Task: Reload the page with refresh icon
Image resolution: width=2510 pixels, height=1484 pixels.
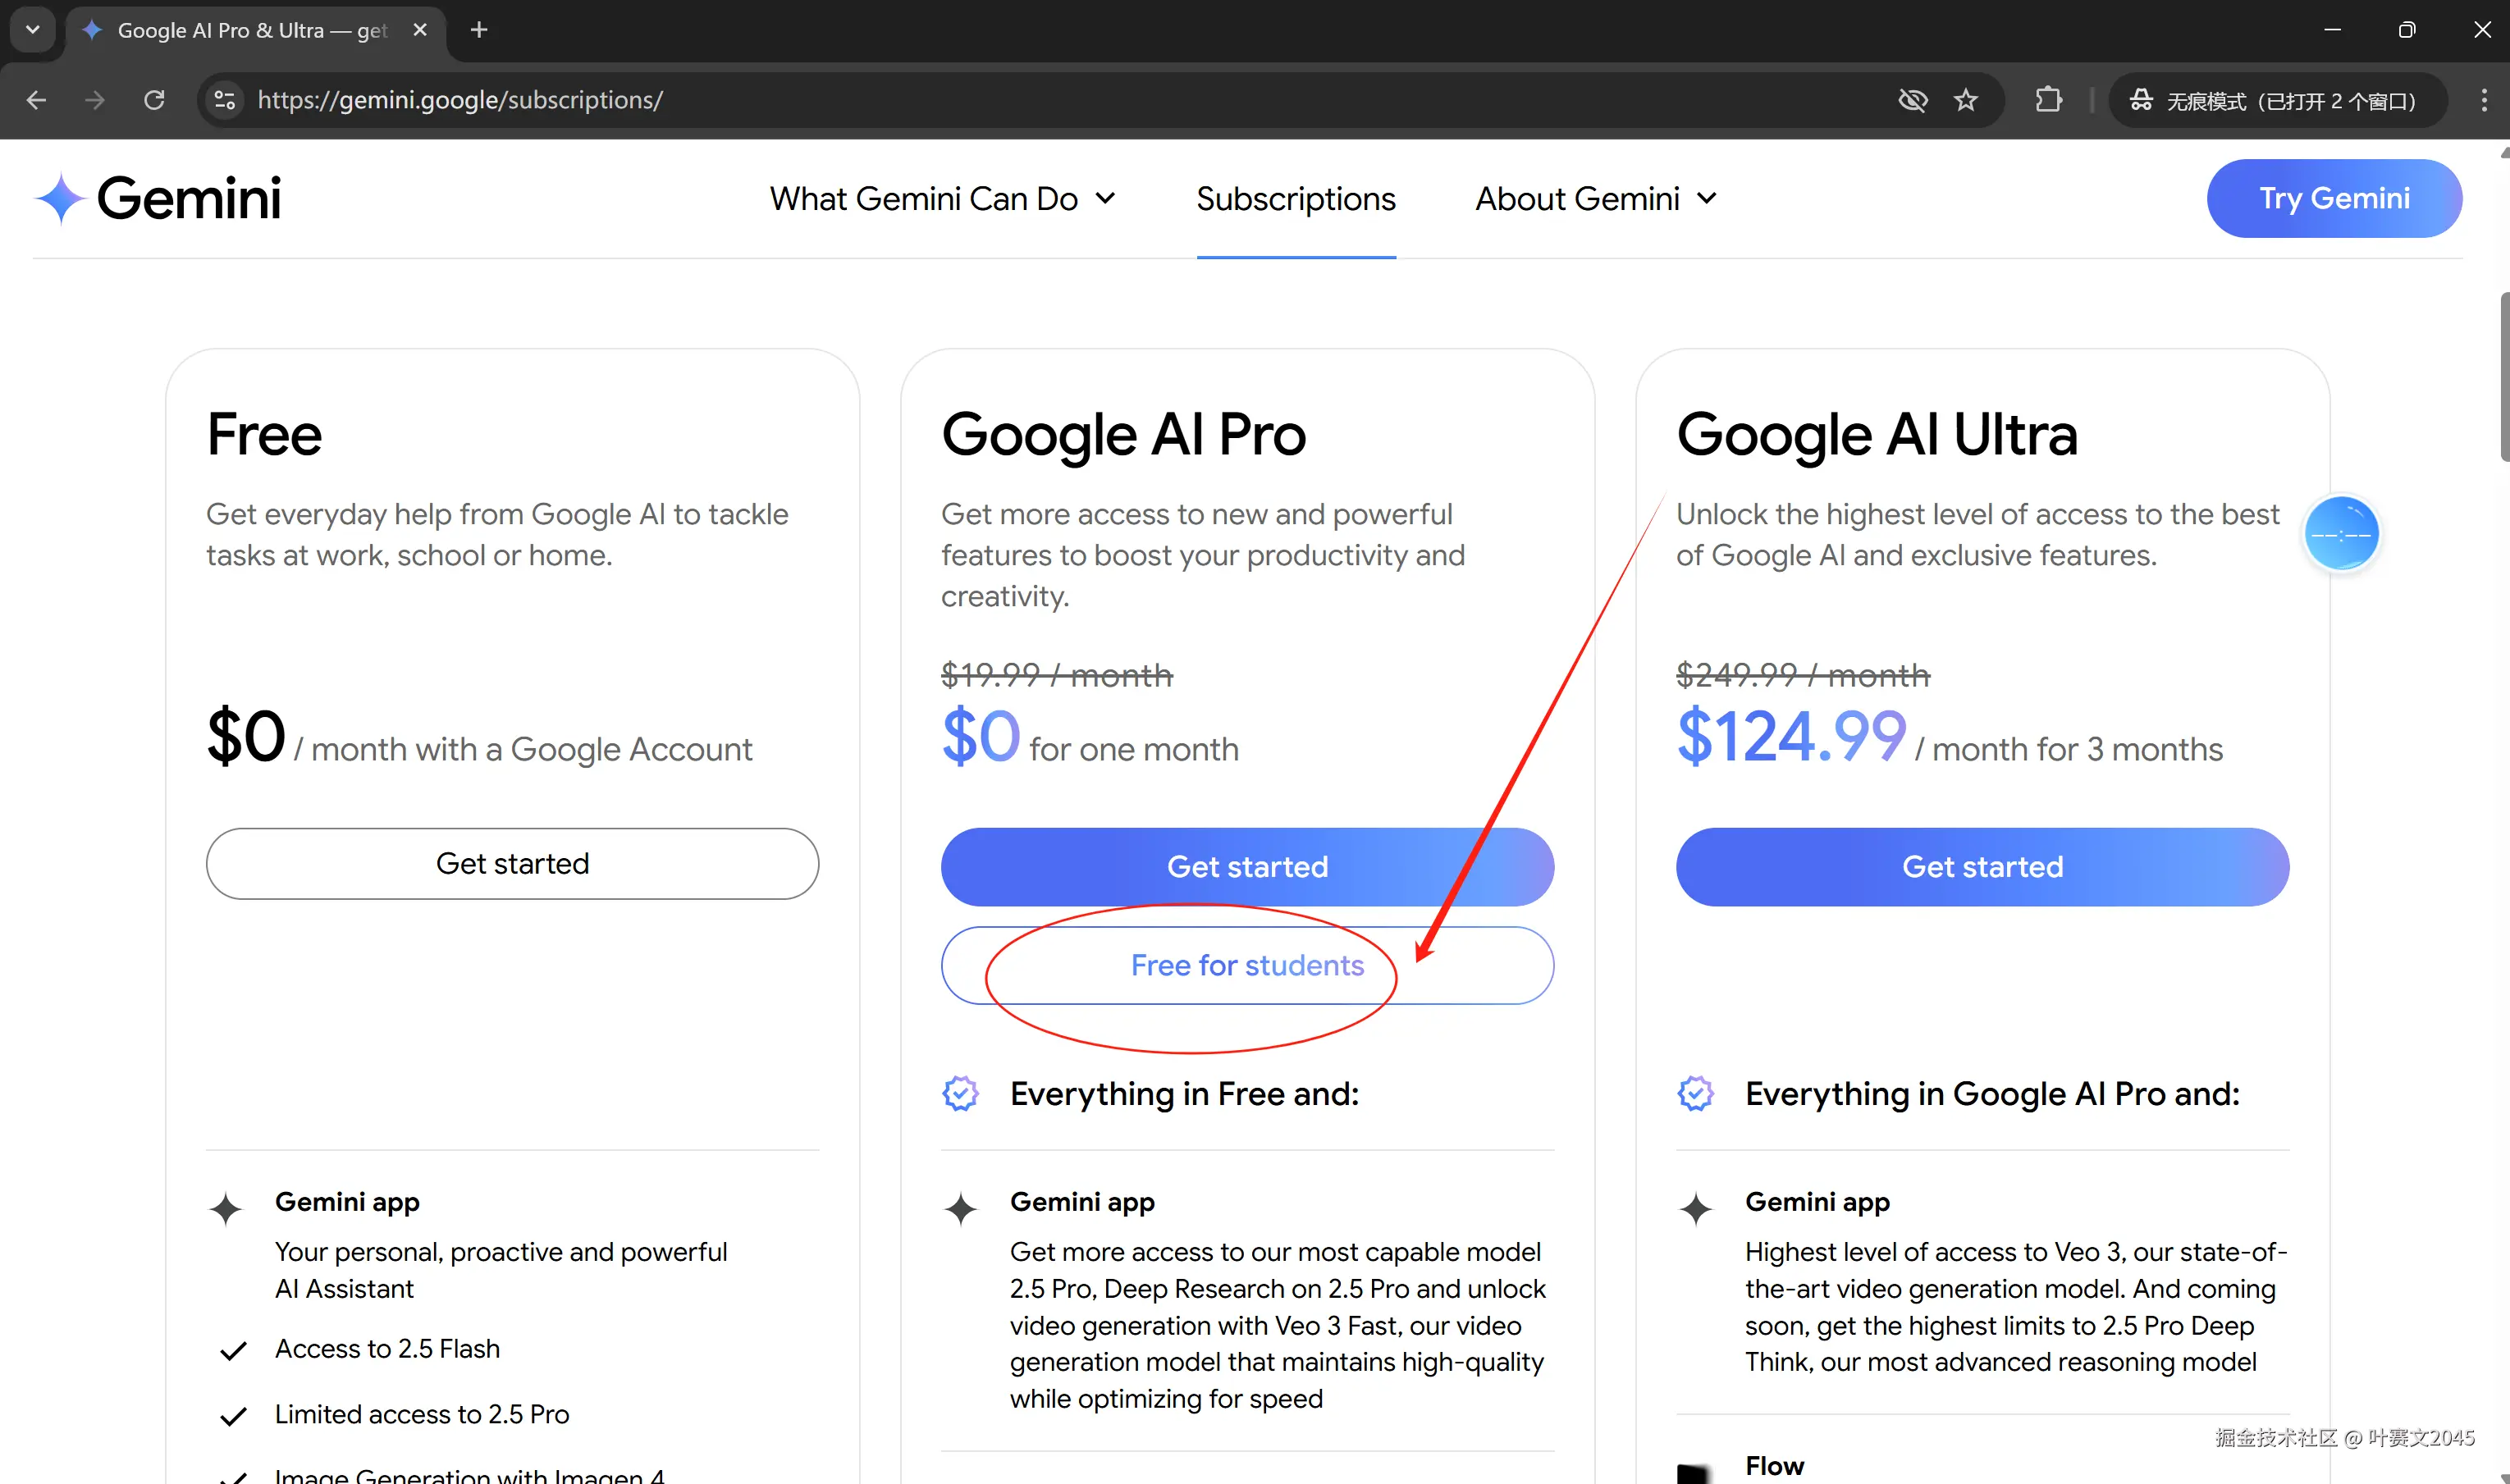Action: pos(154,100)
